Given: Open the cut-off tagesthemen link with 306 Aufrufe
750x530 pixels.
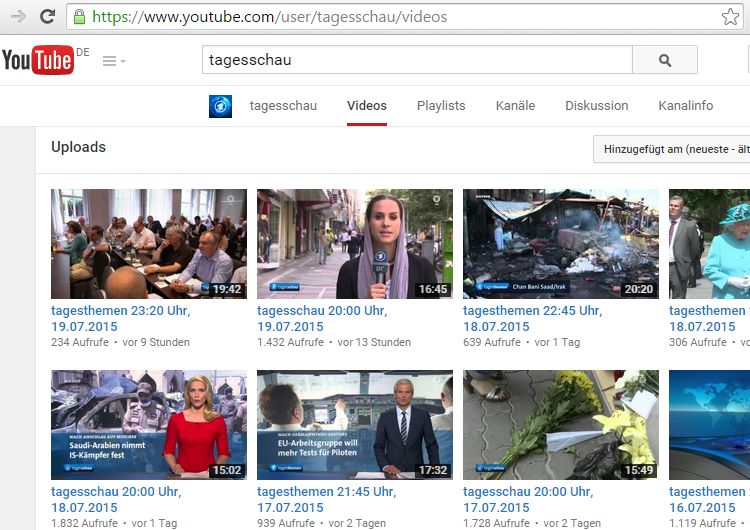Looking at the screenshot, I should [709, 319].
